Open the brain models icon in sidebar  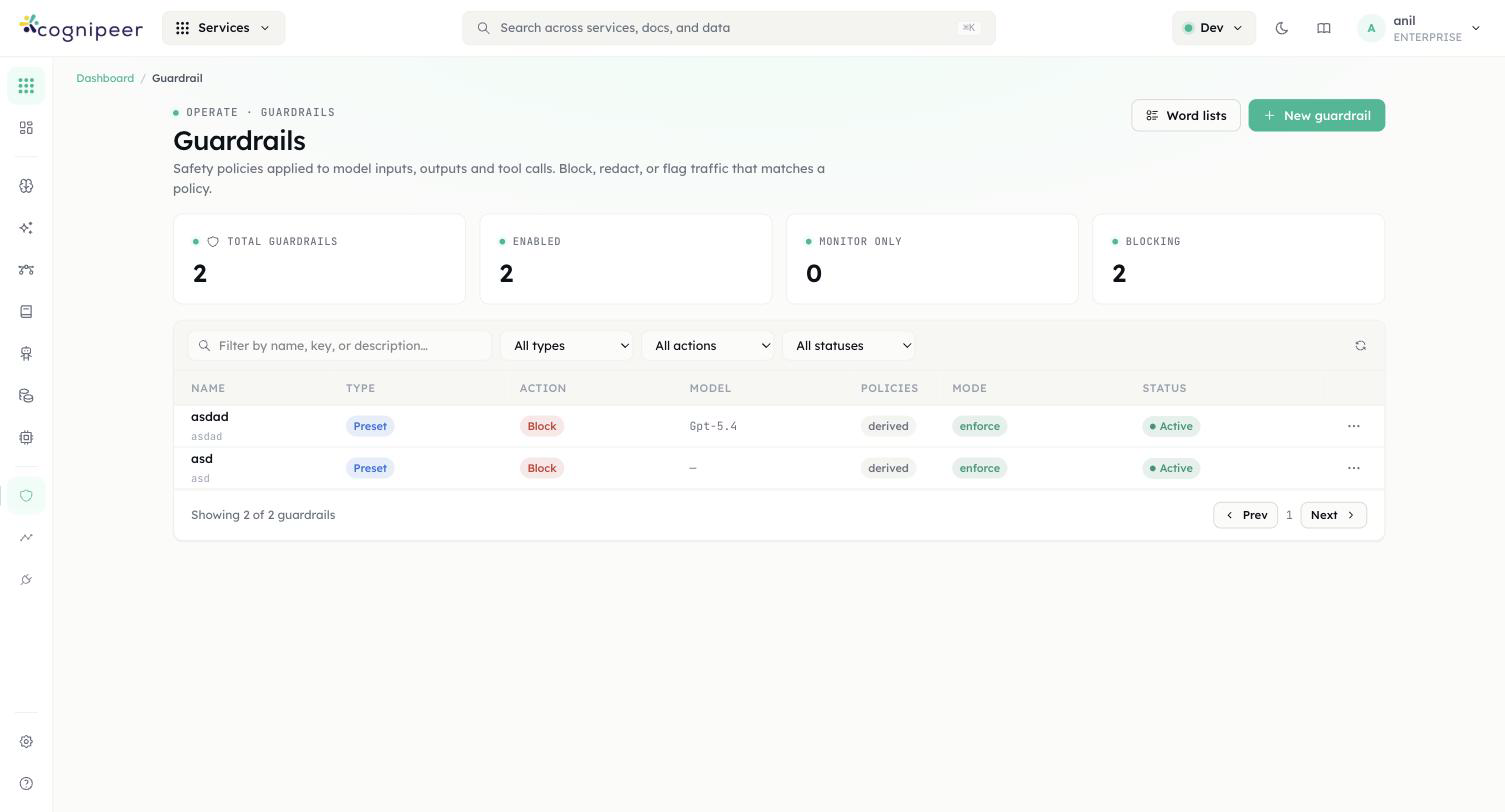click(x=26, y=186)
